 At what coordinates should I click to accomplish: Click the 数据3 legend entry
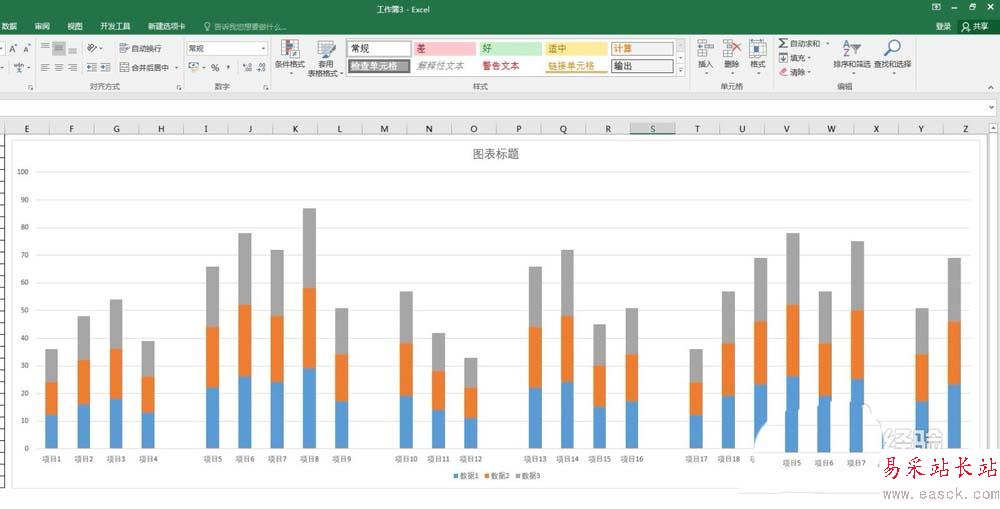click(527, 476)
